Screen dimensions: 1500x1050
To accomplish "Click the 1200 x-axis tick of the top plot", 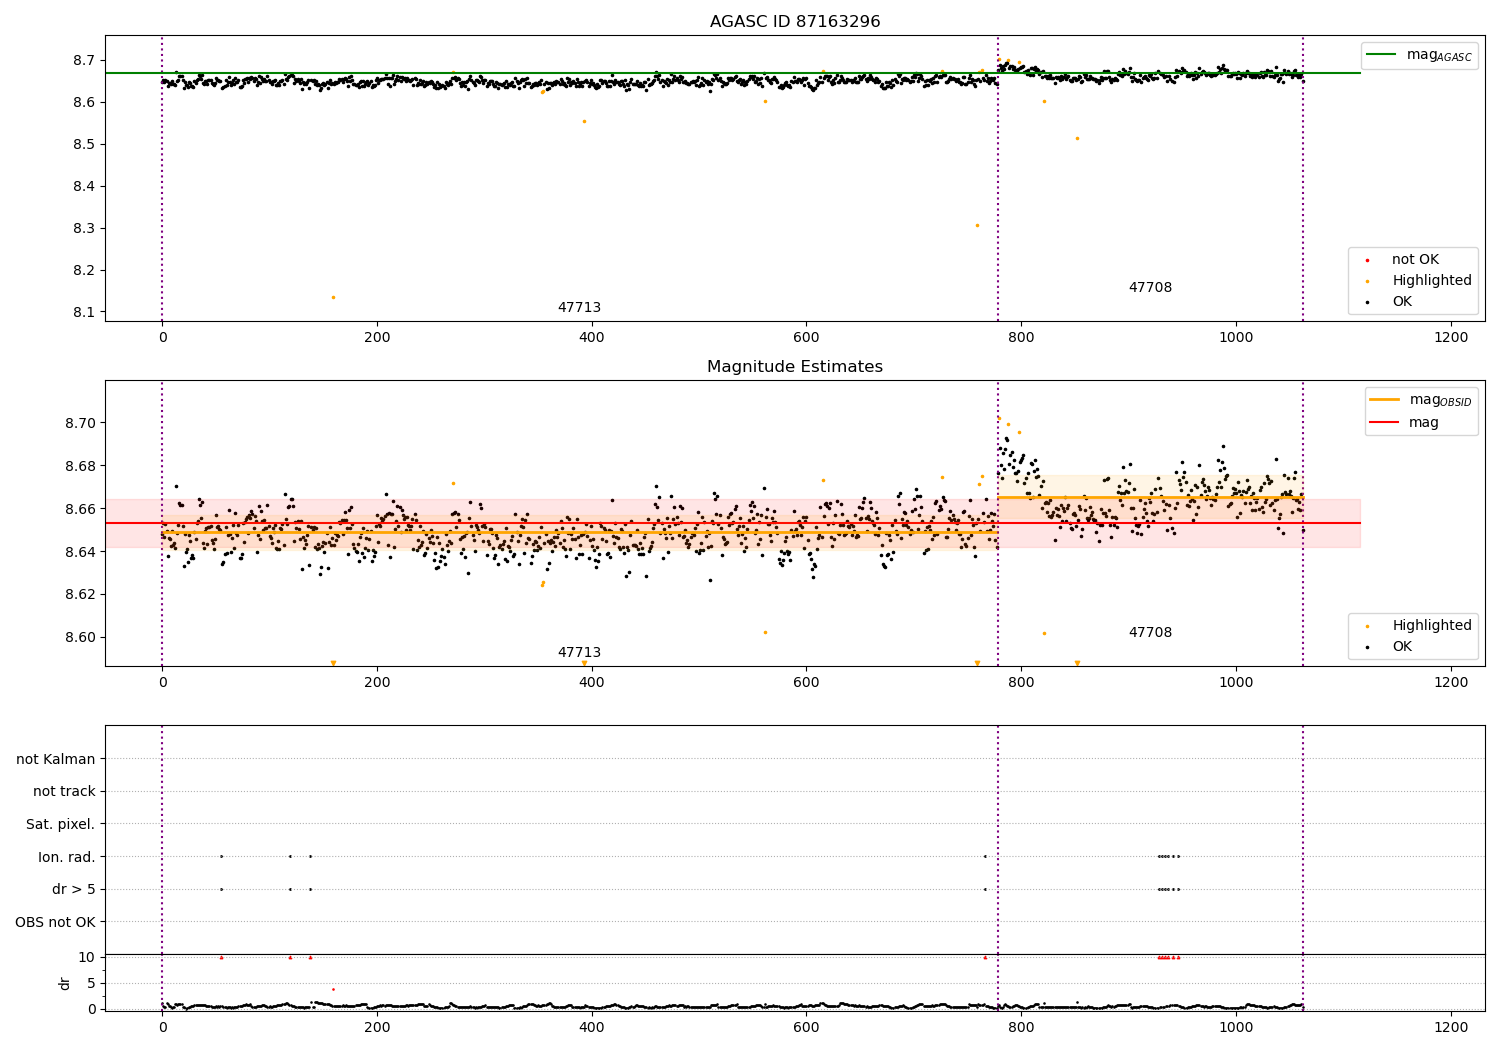I will pos(1451,338).
